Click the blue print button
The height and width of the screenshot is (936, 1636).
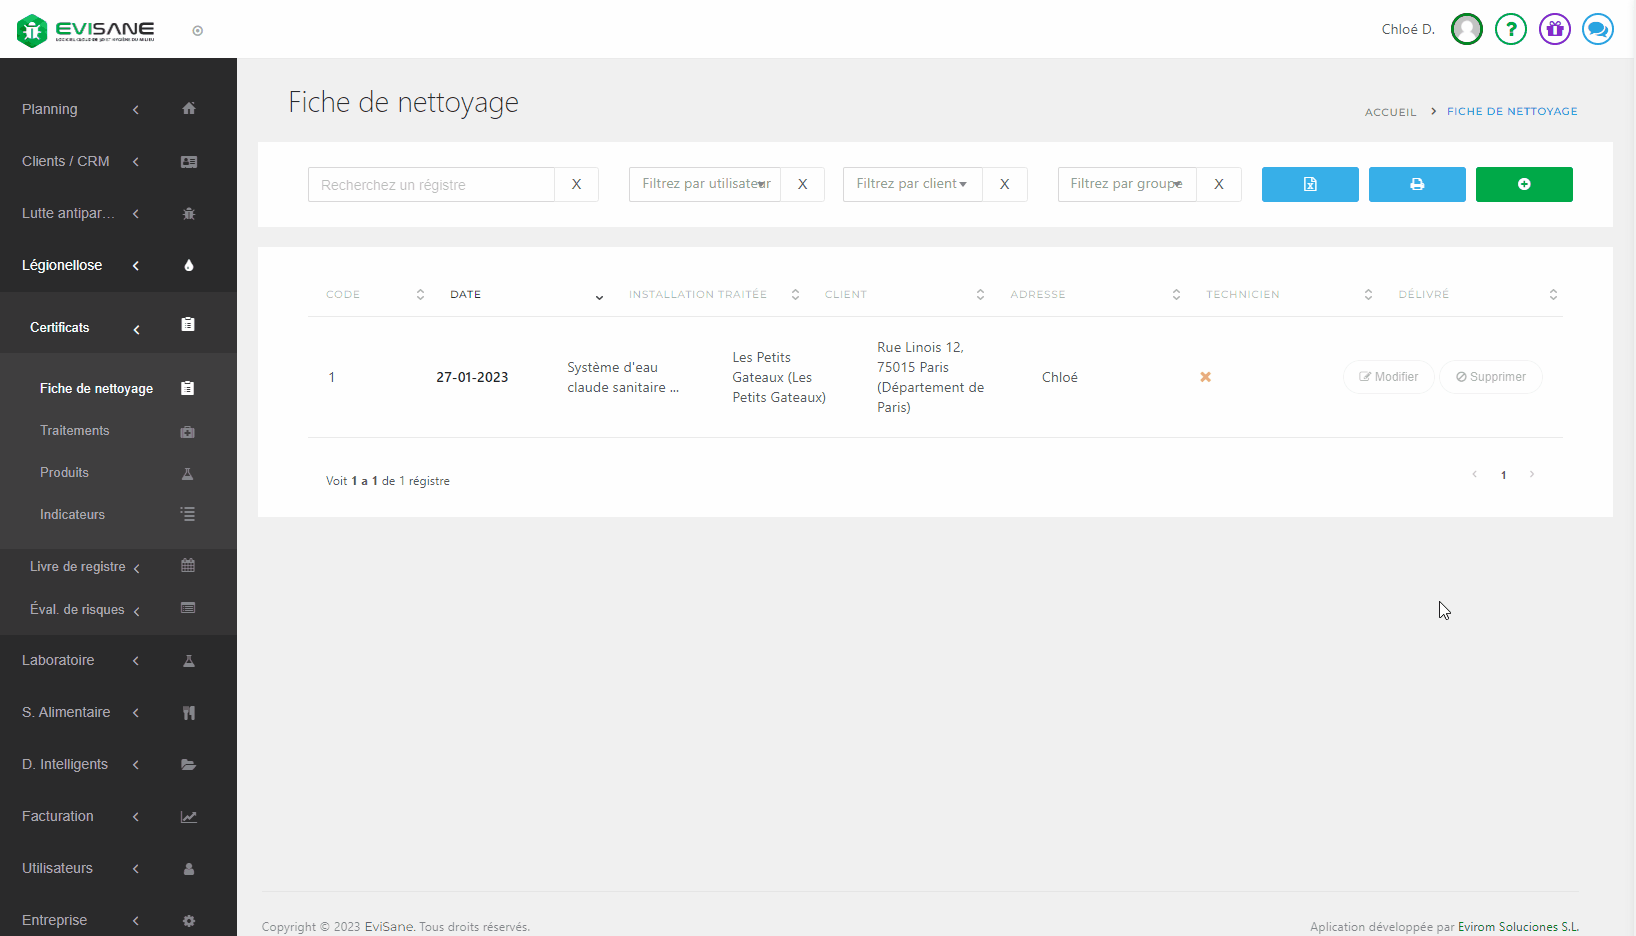pyautogui.click(x=1416, y=184)
